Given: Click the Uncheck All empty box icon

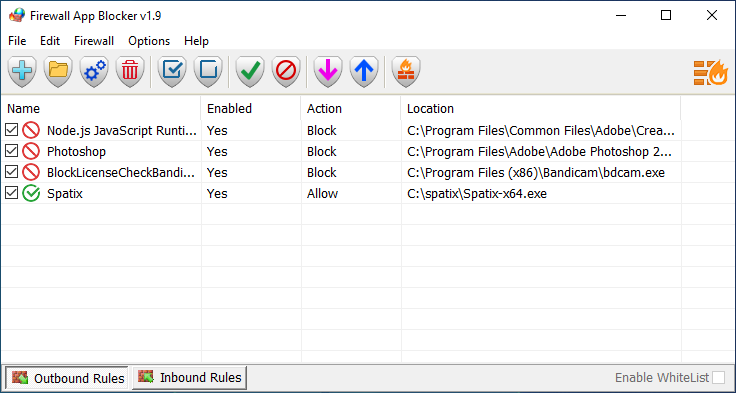Looking at the screenshot, I should [208, 71].
